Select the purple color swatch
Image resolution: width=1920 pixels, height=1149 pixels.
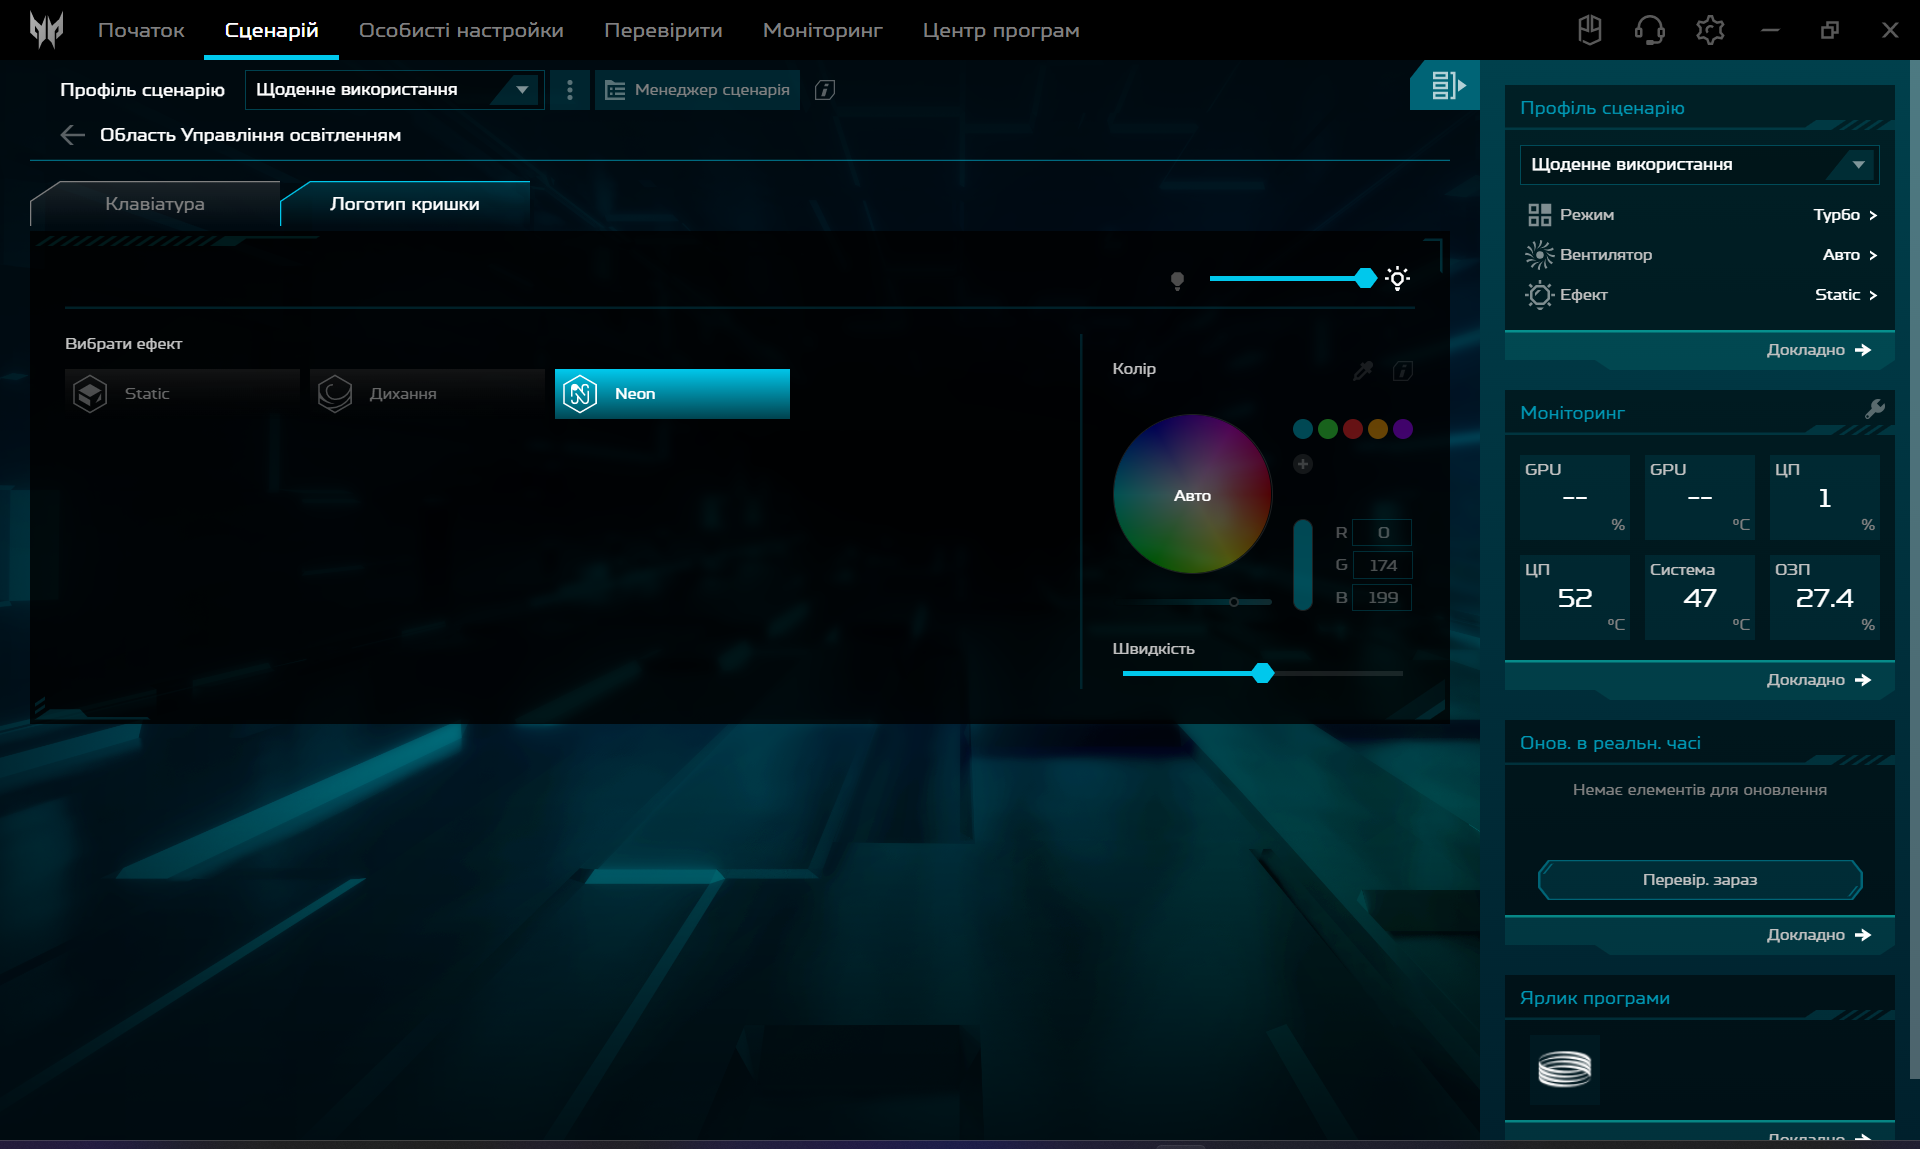1402,429
